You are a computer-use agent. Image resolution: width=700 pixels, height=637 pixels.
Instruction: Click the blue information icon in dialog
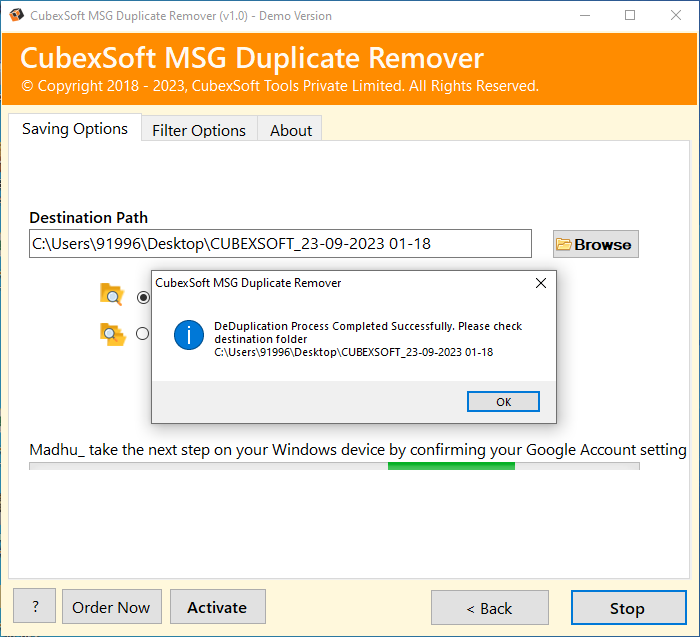pyautogui.click(x=189, y=335)
